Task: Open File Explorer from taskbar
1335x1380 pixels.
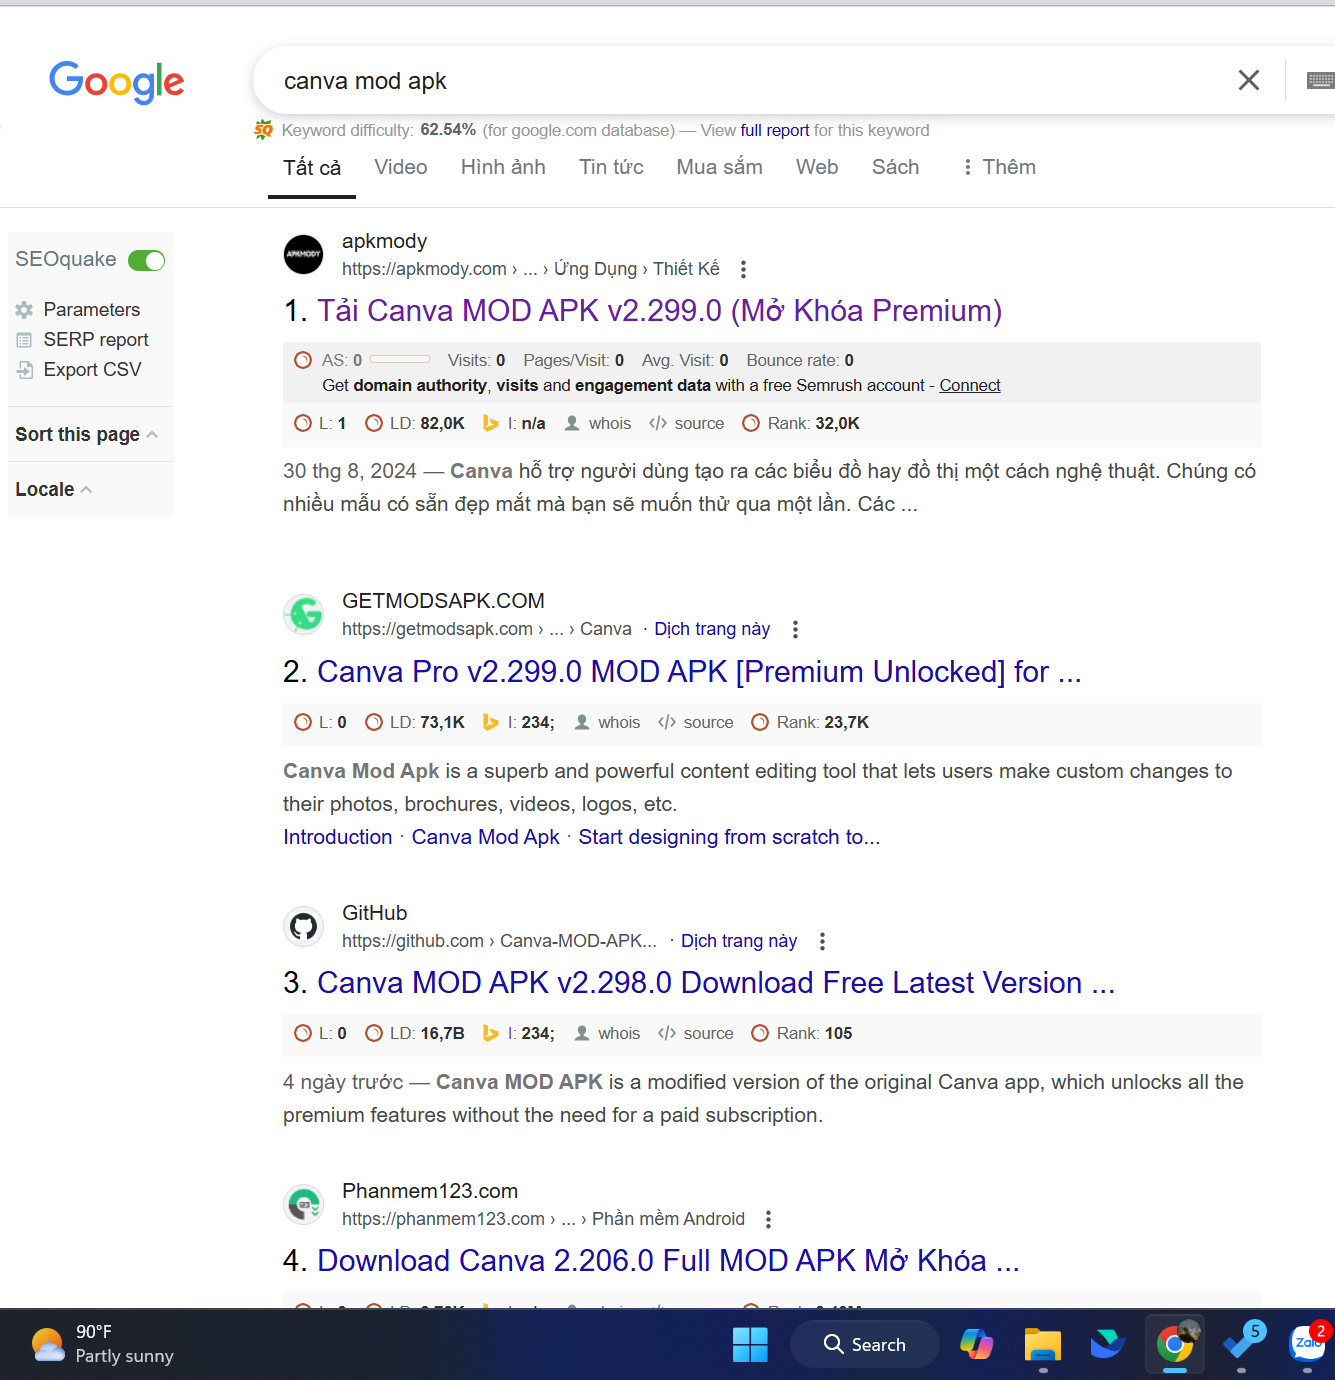Action: [x=1042, y=1344]
